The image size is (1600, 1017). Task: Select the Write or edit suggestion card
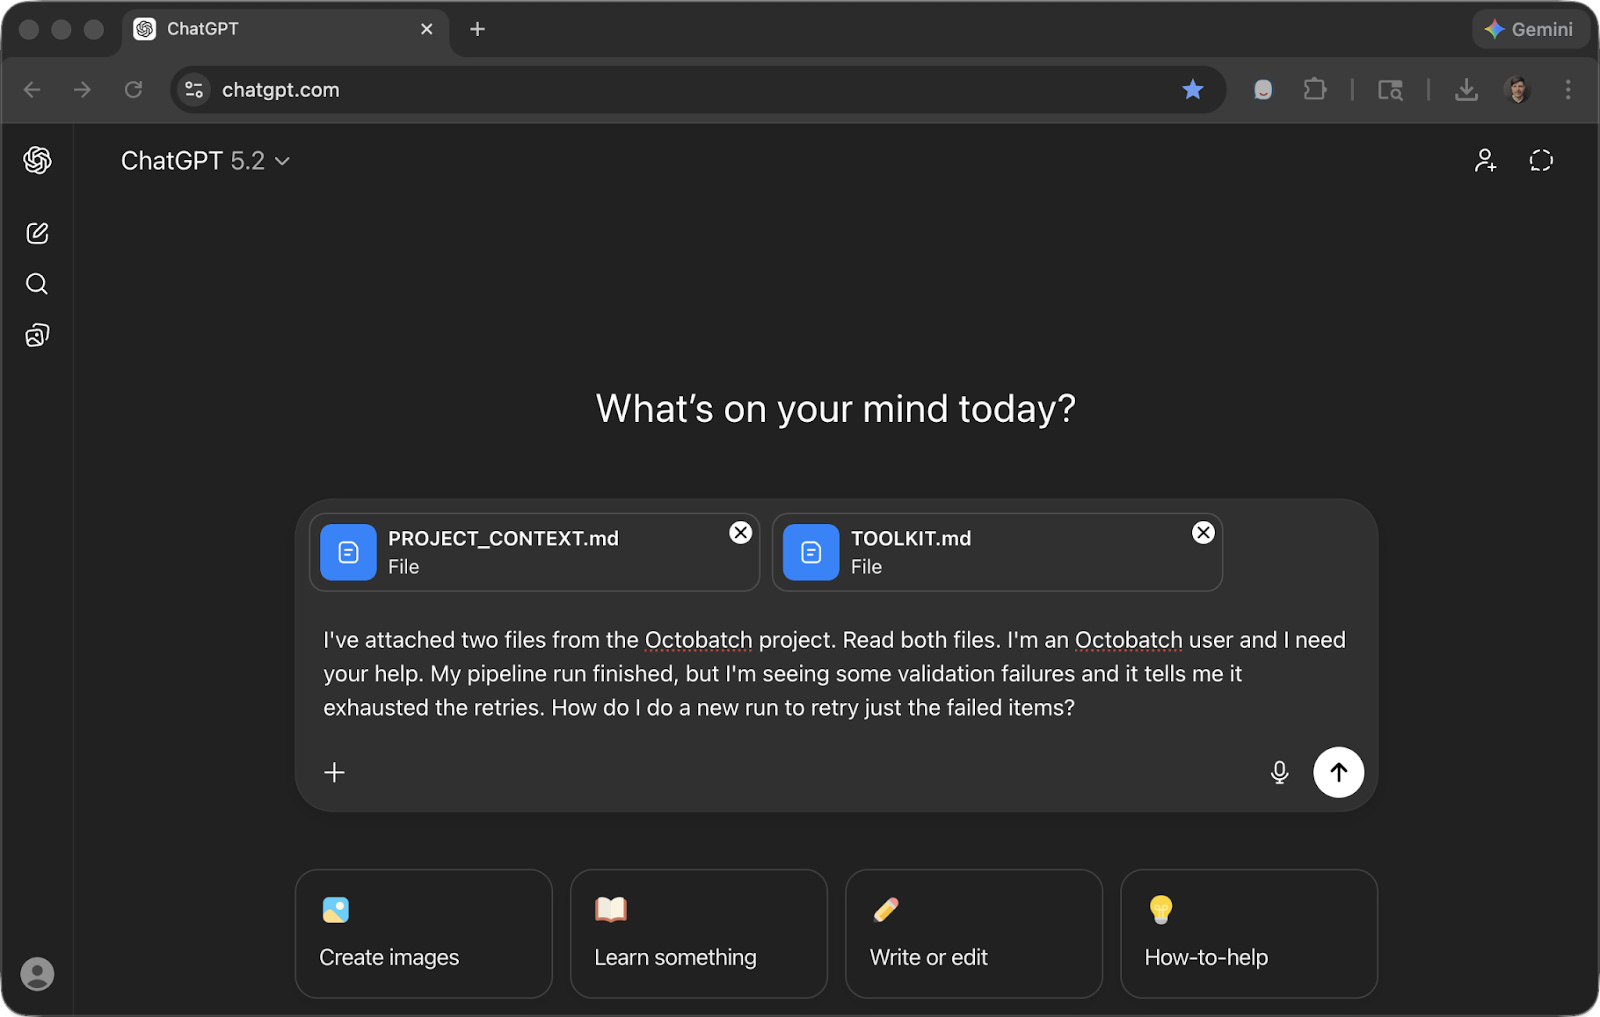tap(974, 933)
